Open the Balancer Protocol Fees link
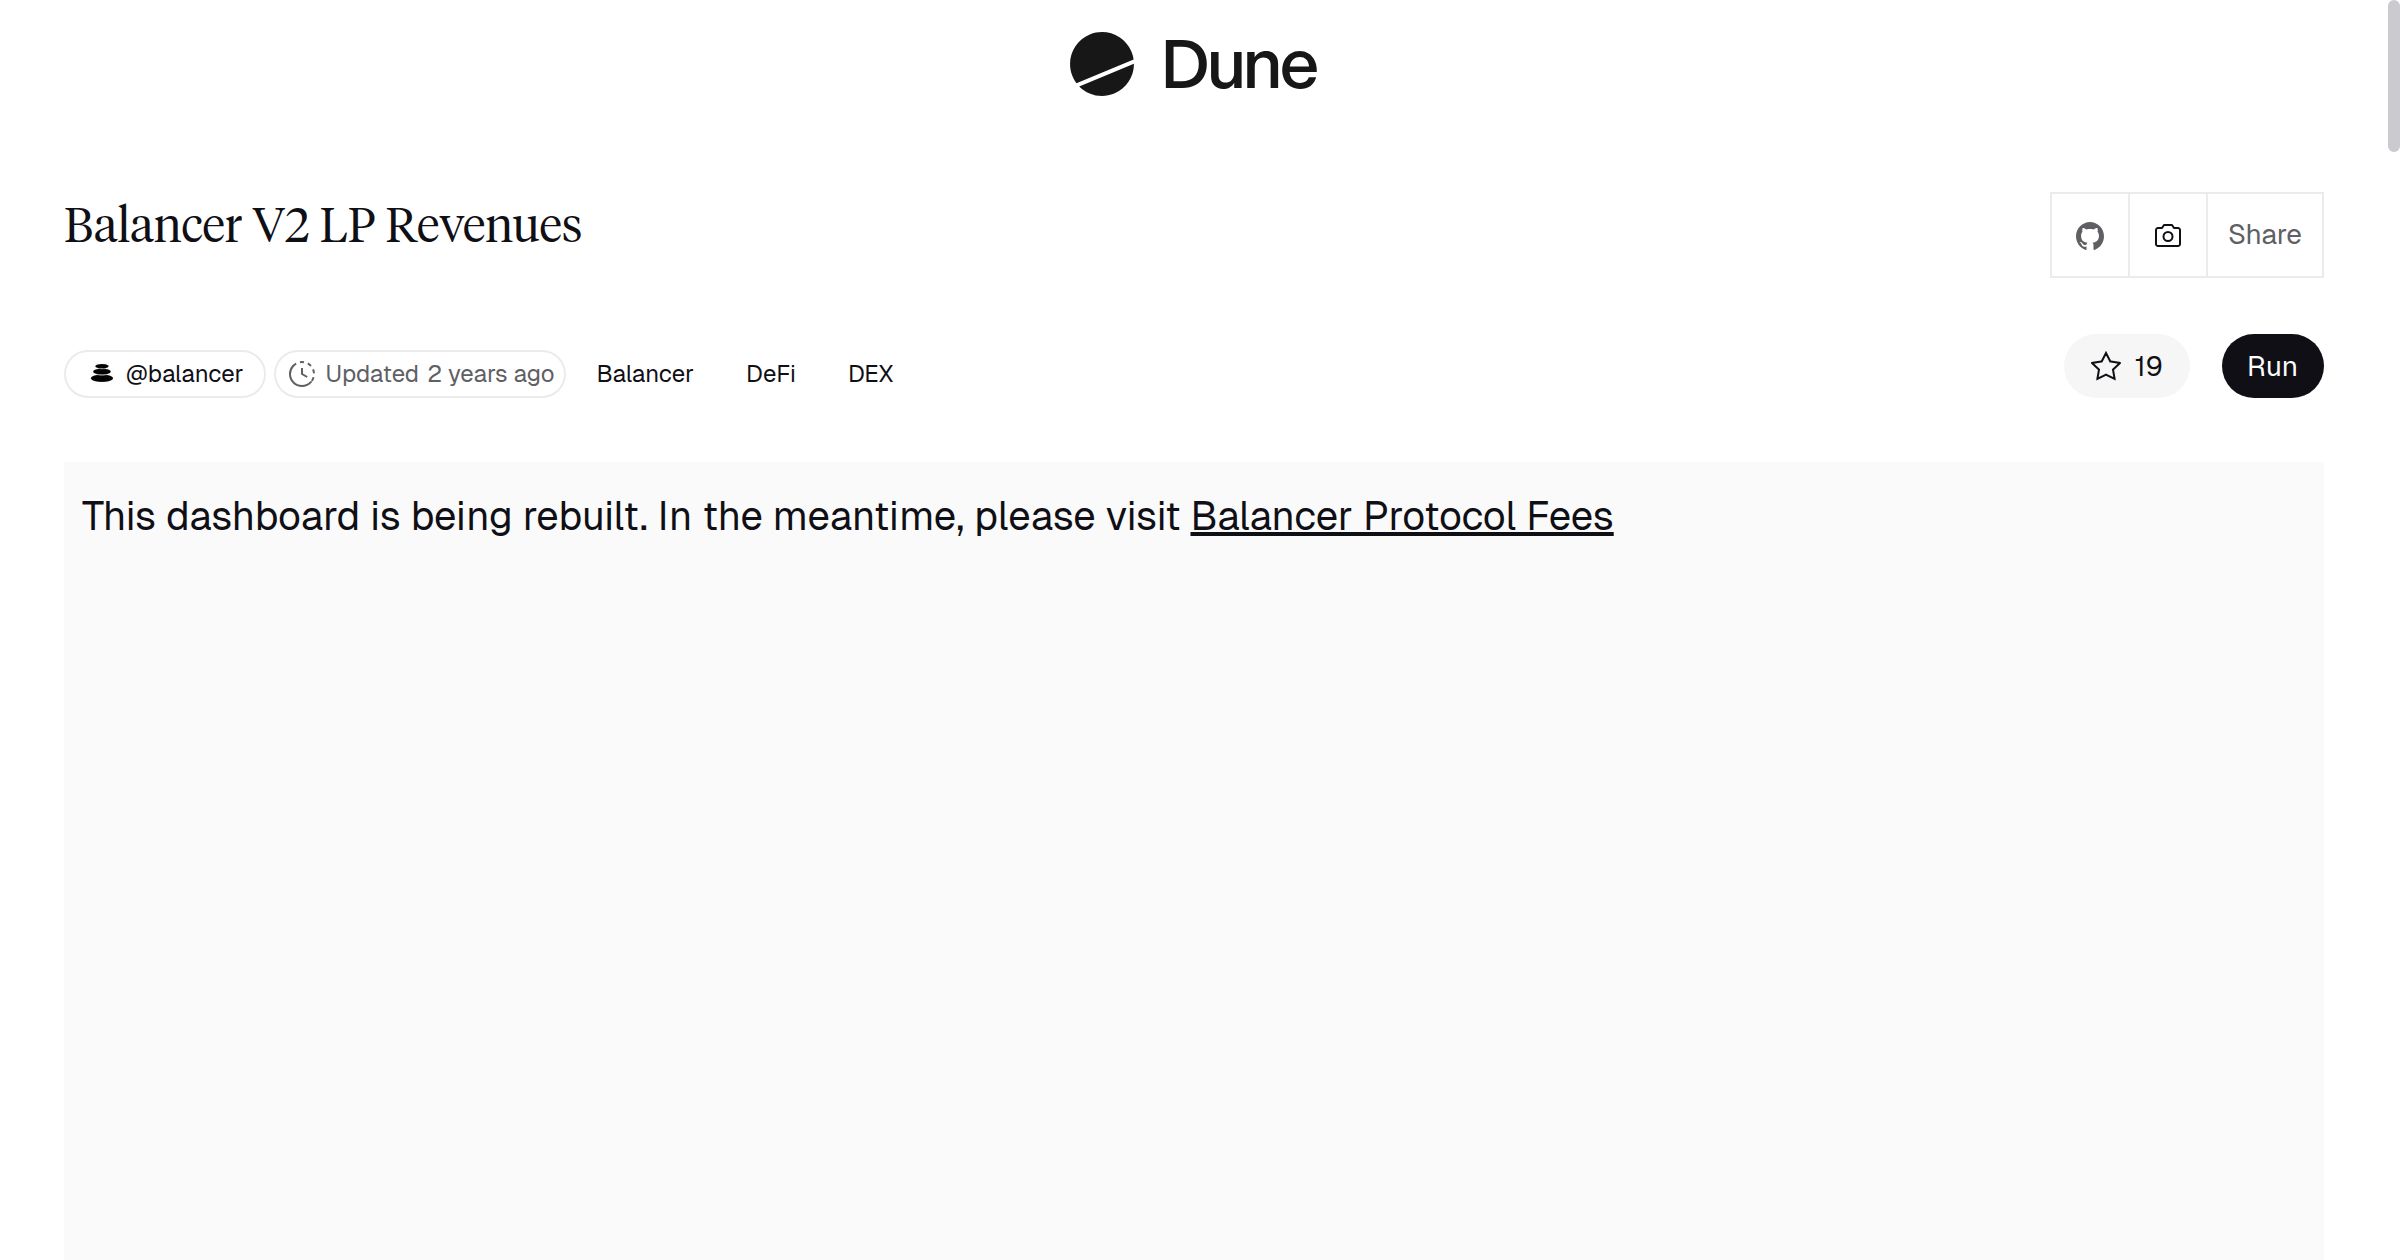This screenshot has height=1260, width=2400. click(1402, 516)
